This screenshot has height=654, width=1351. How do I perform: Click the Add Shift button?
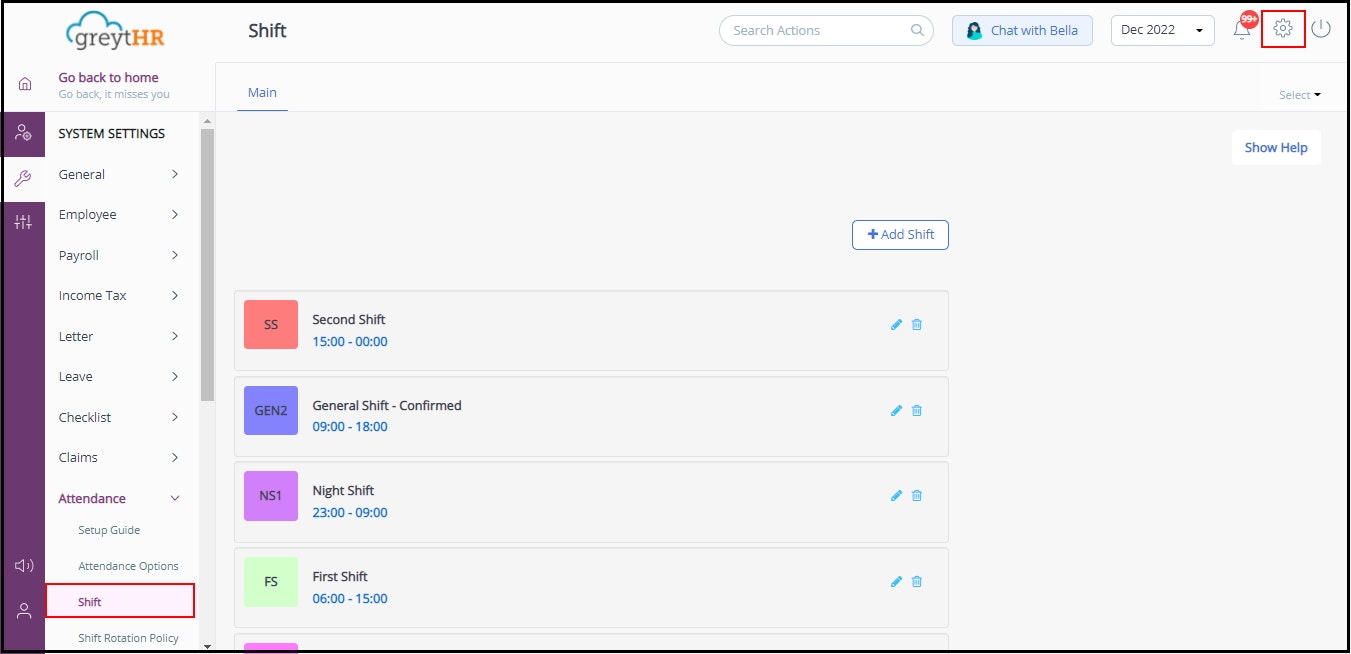coord(900,235)
